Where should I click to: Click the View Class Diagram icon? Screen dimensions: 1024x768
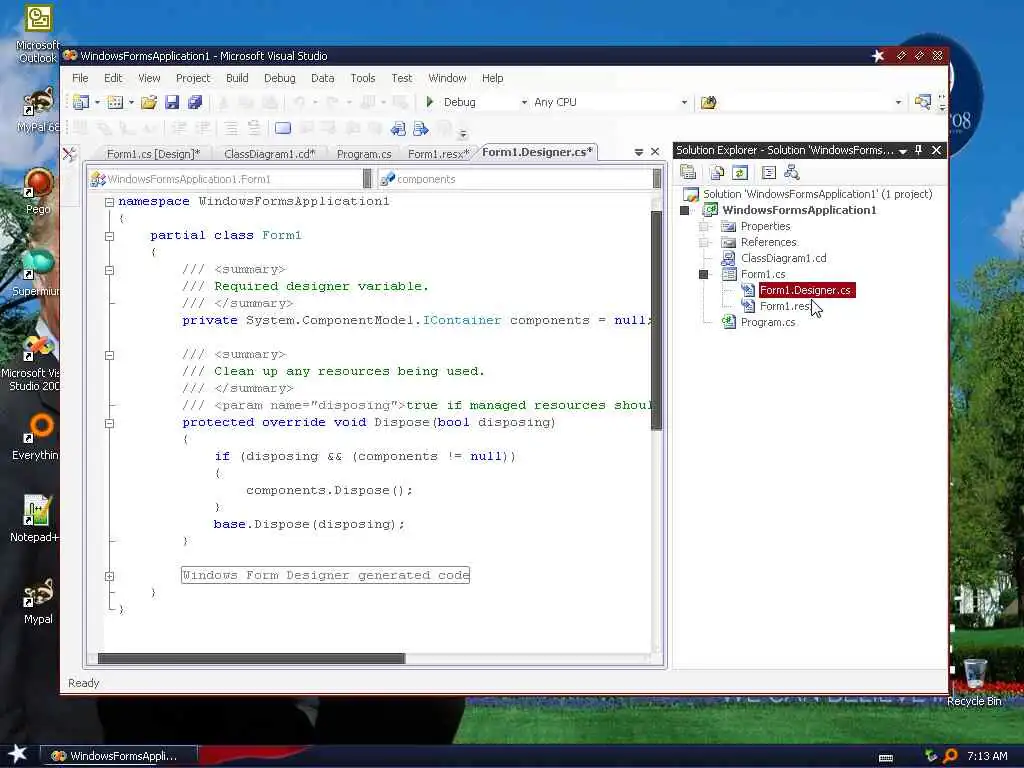(x=792, y=172)
